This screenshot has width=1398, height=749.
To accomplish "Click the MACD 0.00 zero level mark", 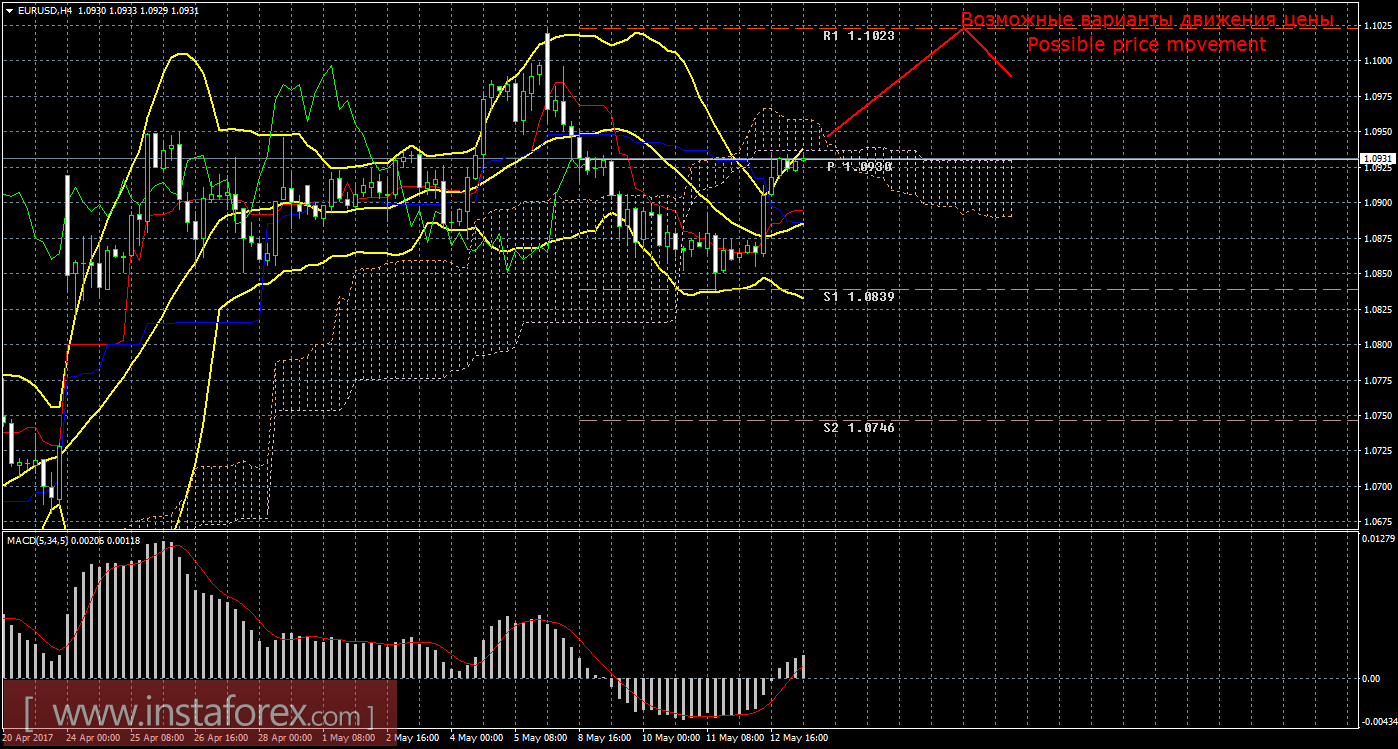I will click(x=1372, y=679).
